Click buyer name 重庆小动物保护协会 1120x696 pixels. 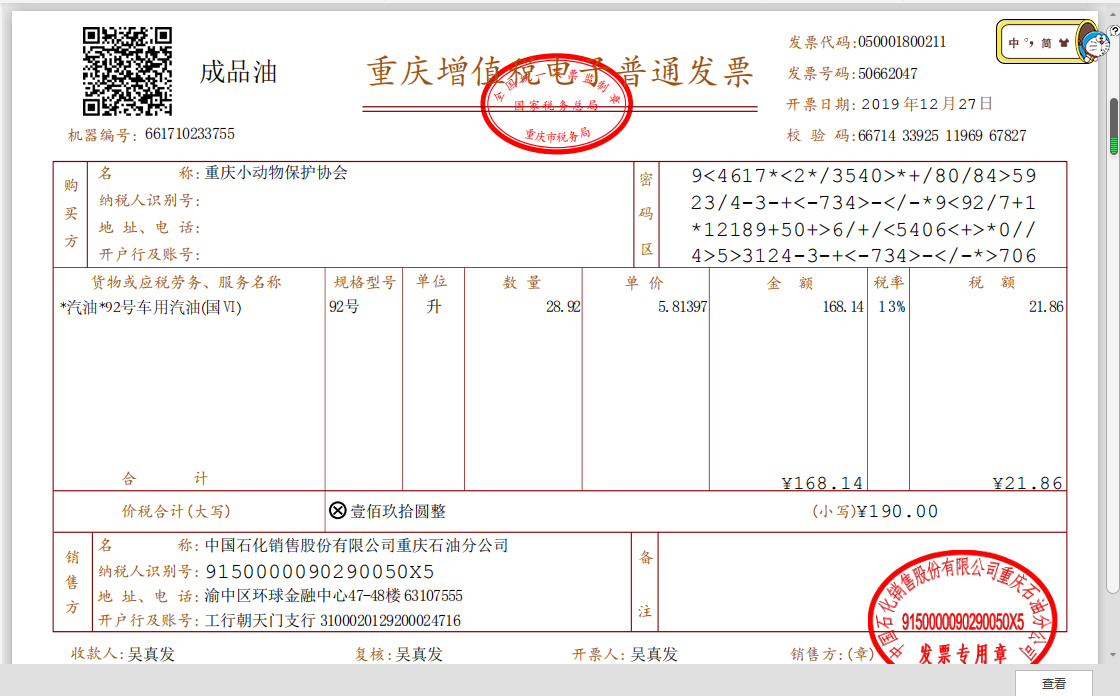[x=276, y=173]
